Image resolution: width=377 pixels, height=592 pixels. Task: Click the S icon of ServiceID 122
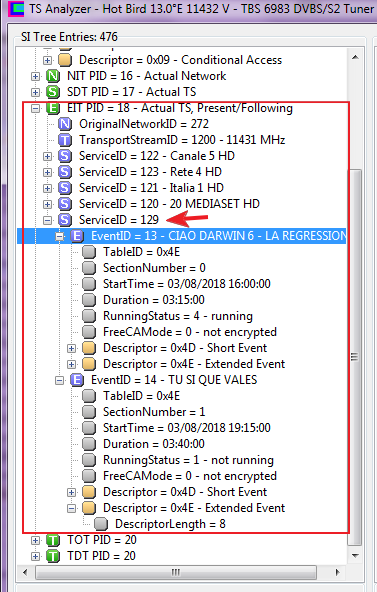pos(65,156)
